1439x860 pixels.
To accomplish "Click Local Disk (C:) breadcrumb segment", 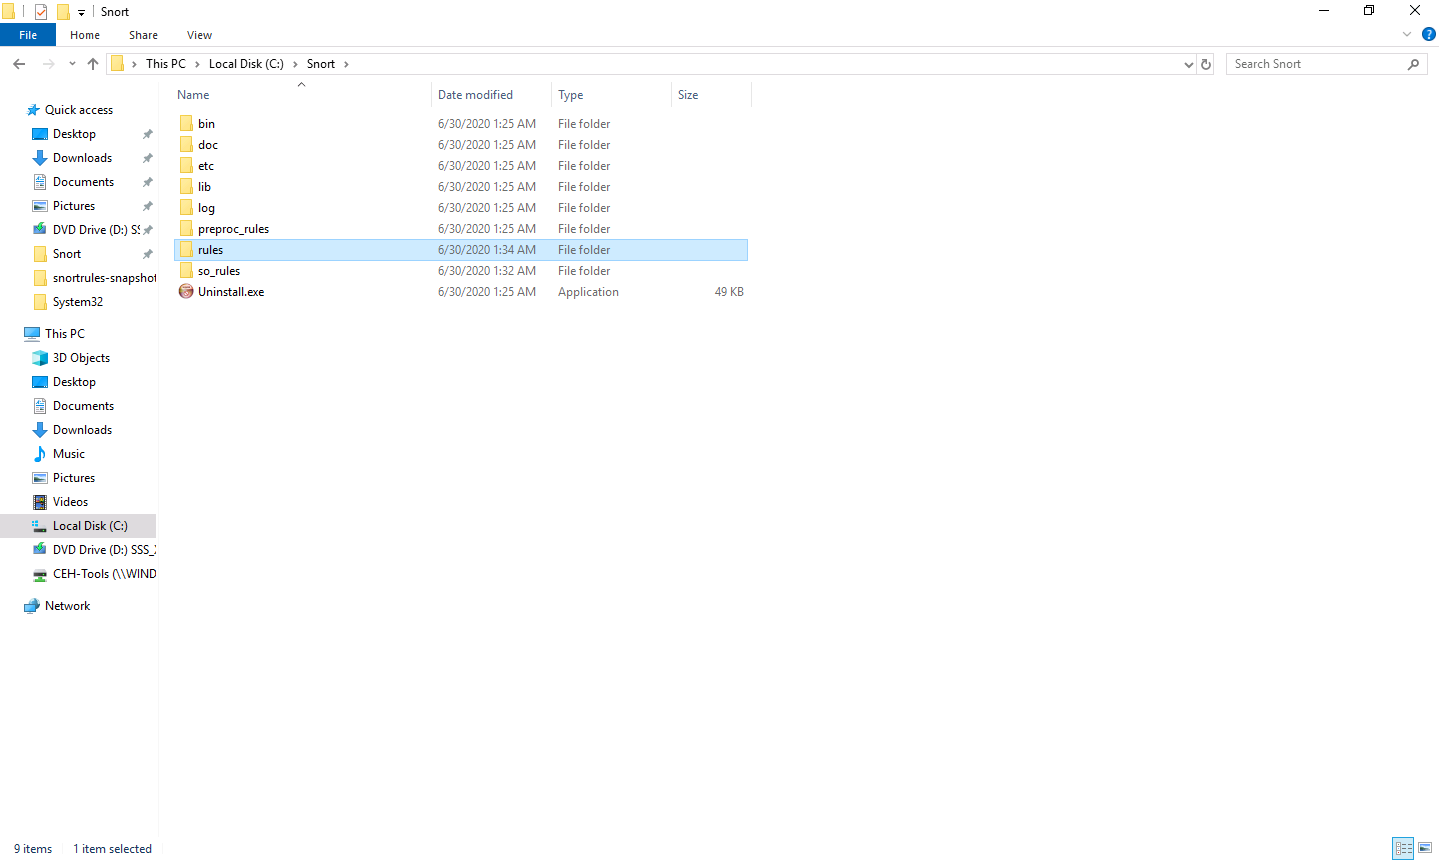I will point(246,64).
